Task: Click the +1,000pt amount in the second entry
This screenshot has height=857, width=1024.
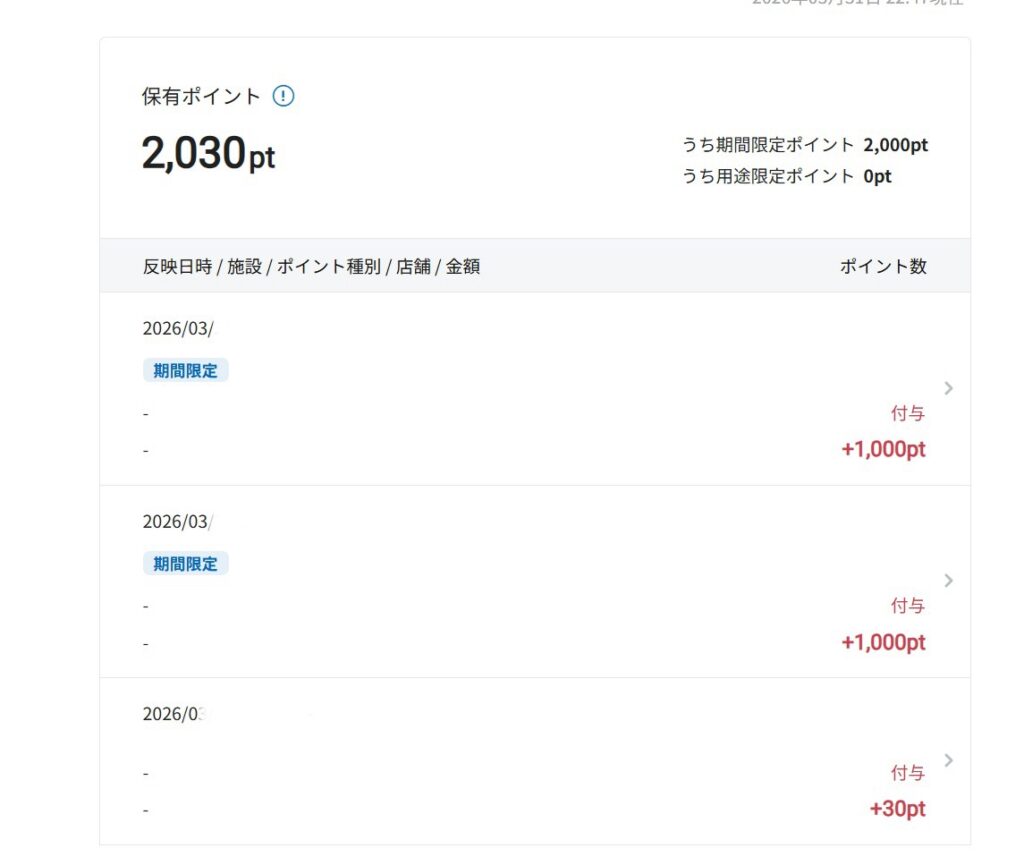Action: pyautogui.click(x=883, y=642)
